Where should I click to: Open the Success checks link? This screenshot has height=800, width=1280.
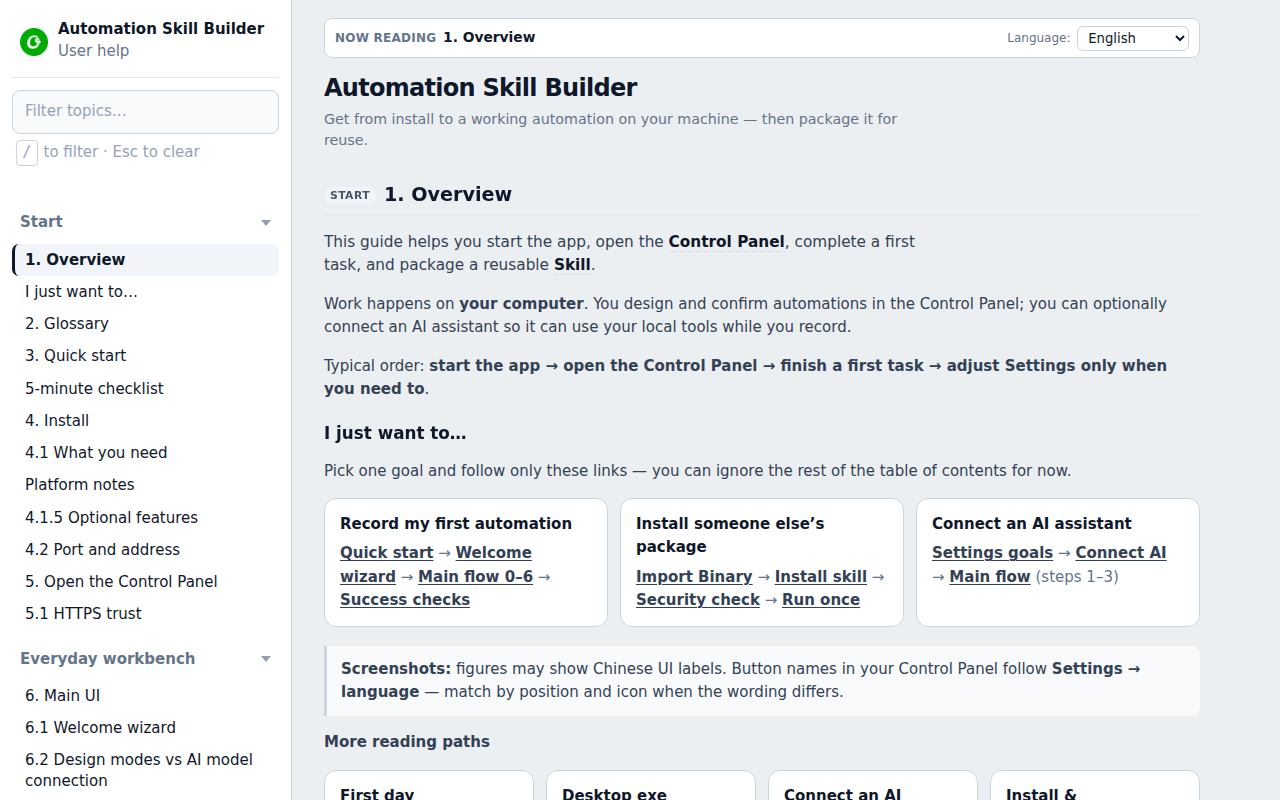pyautogui.click(x=405, y=600)
